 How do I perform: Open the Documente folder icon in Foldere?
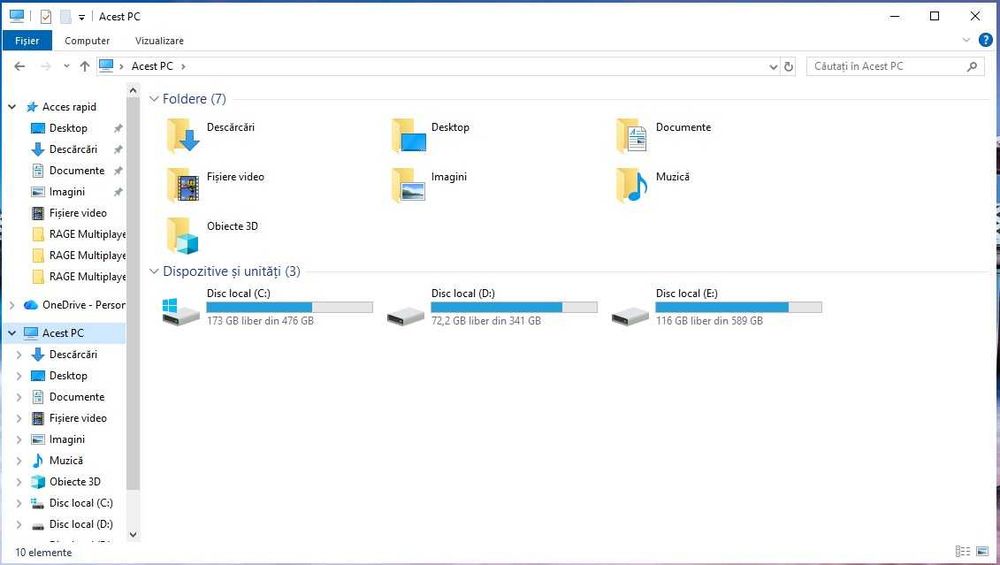click(632, 135)
